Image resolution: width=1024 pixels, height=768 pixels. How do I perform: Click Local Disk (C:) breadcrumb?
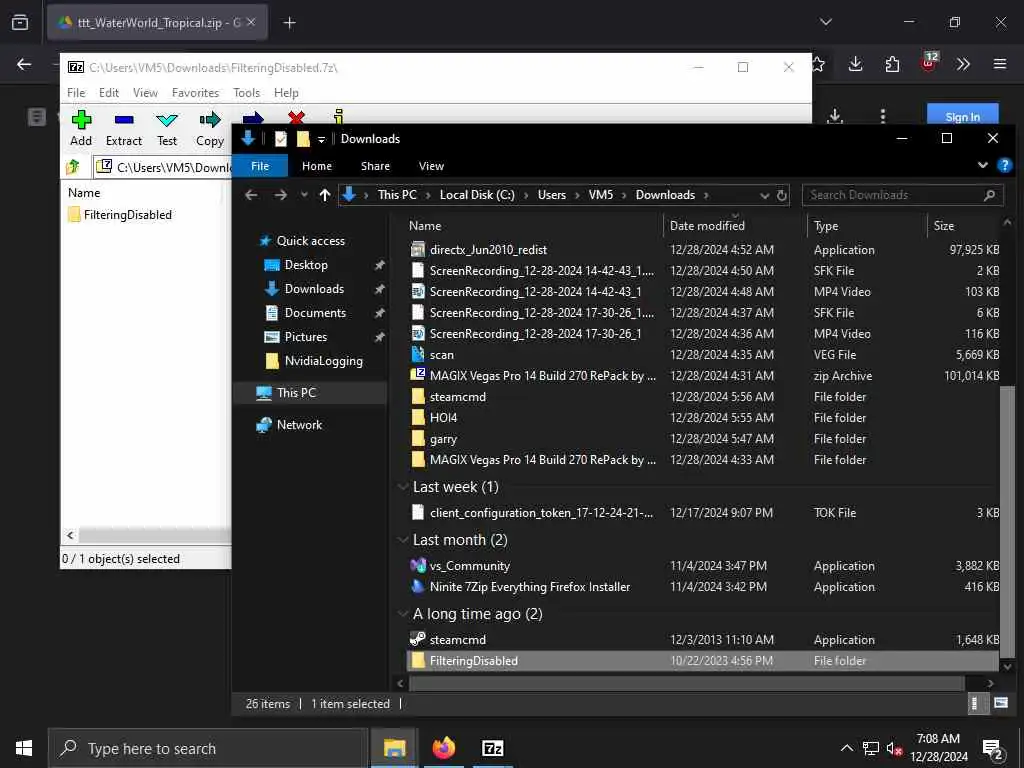[477, 195]
